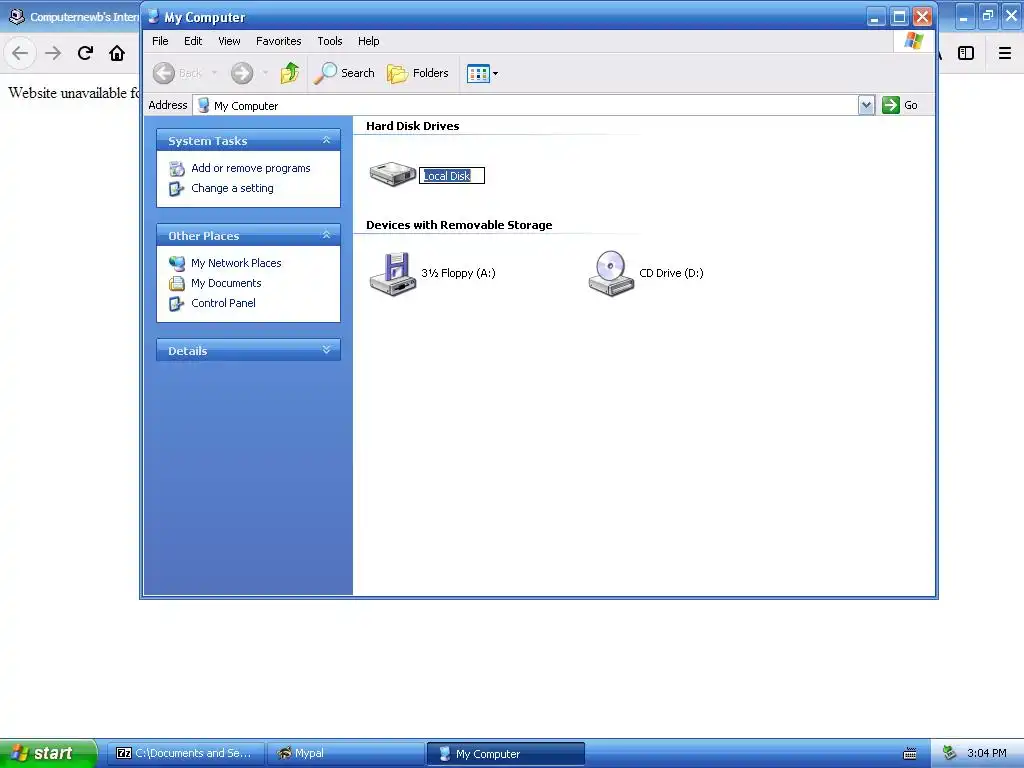Expand the Address bar dropdown

(866, 105)
